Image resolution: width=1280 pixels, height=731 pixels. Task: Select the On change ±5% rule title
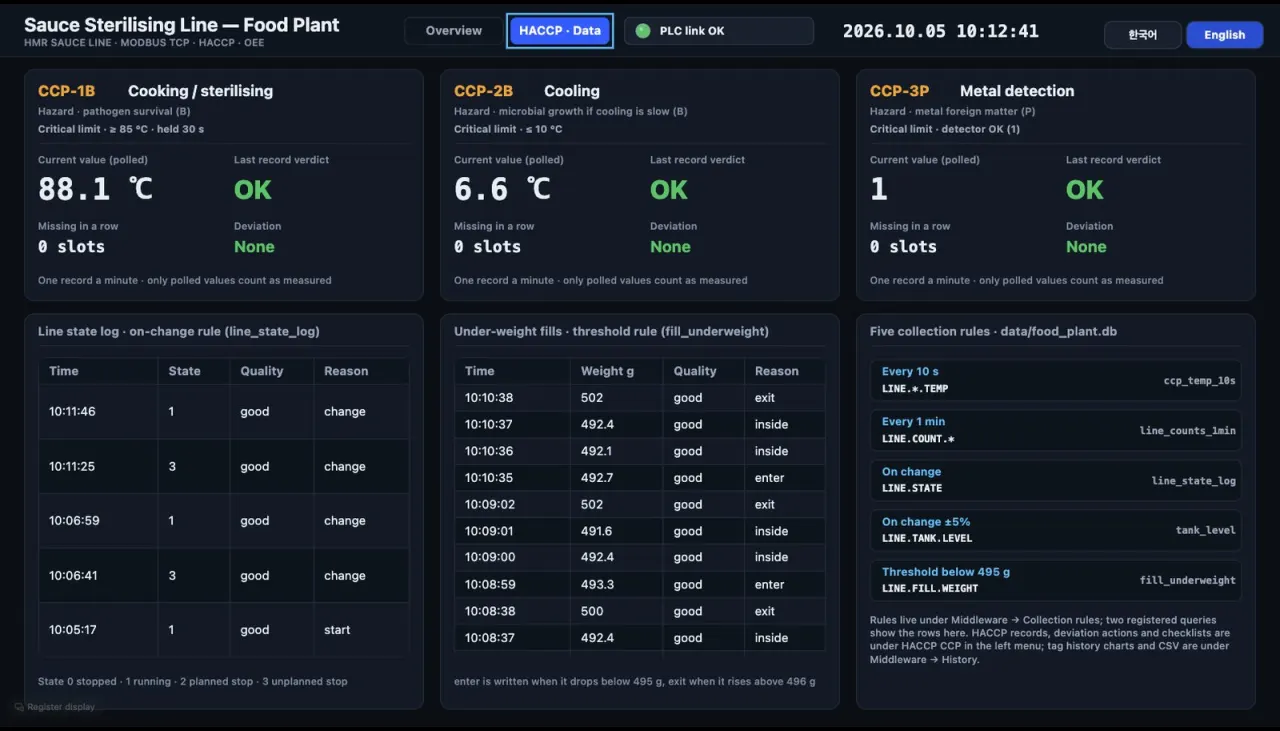point(926,522)
